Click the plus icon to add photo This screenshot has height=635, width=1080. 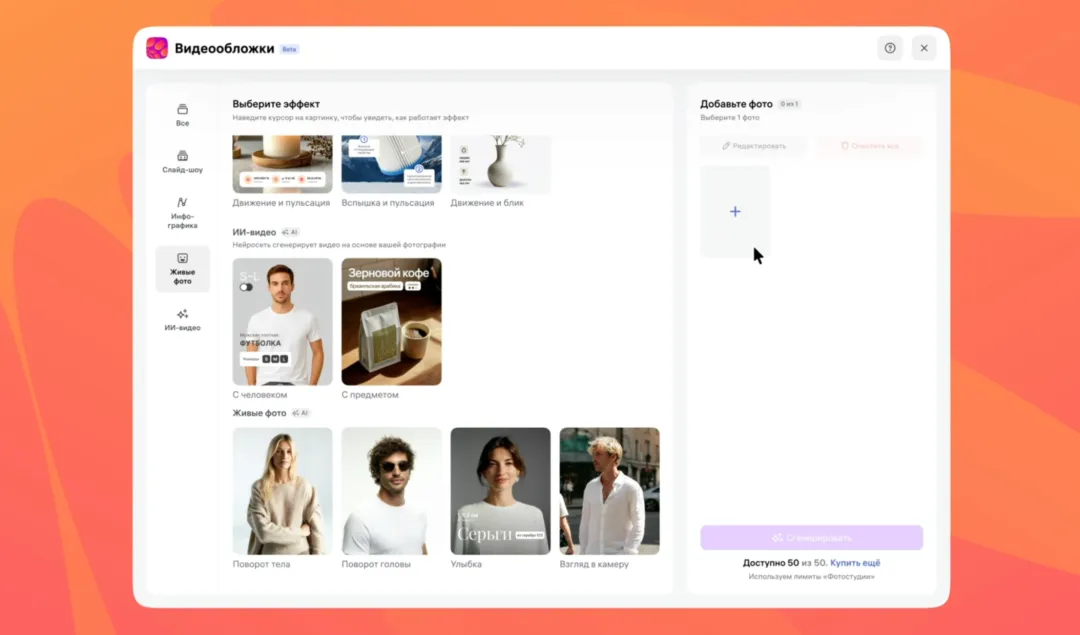click(735, 212)
